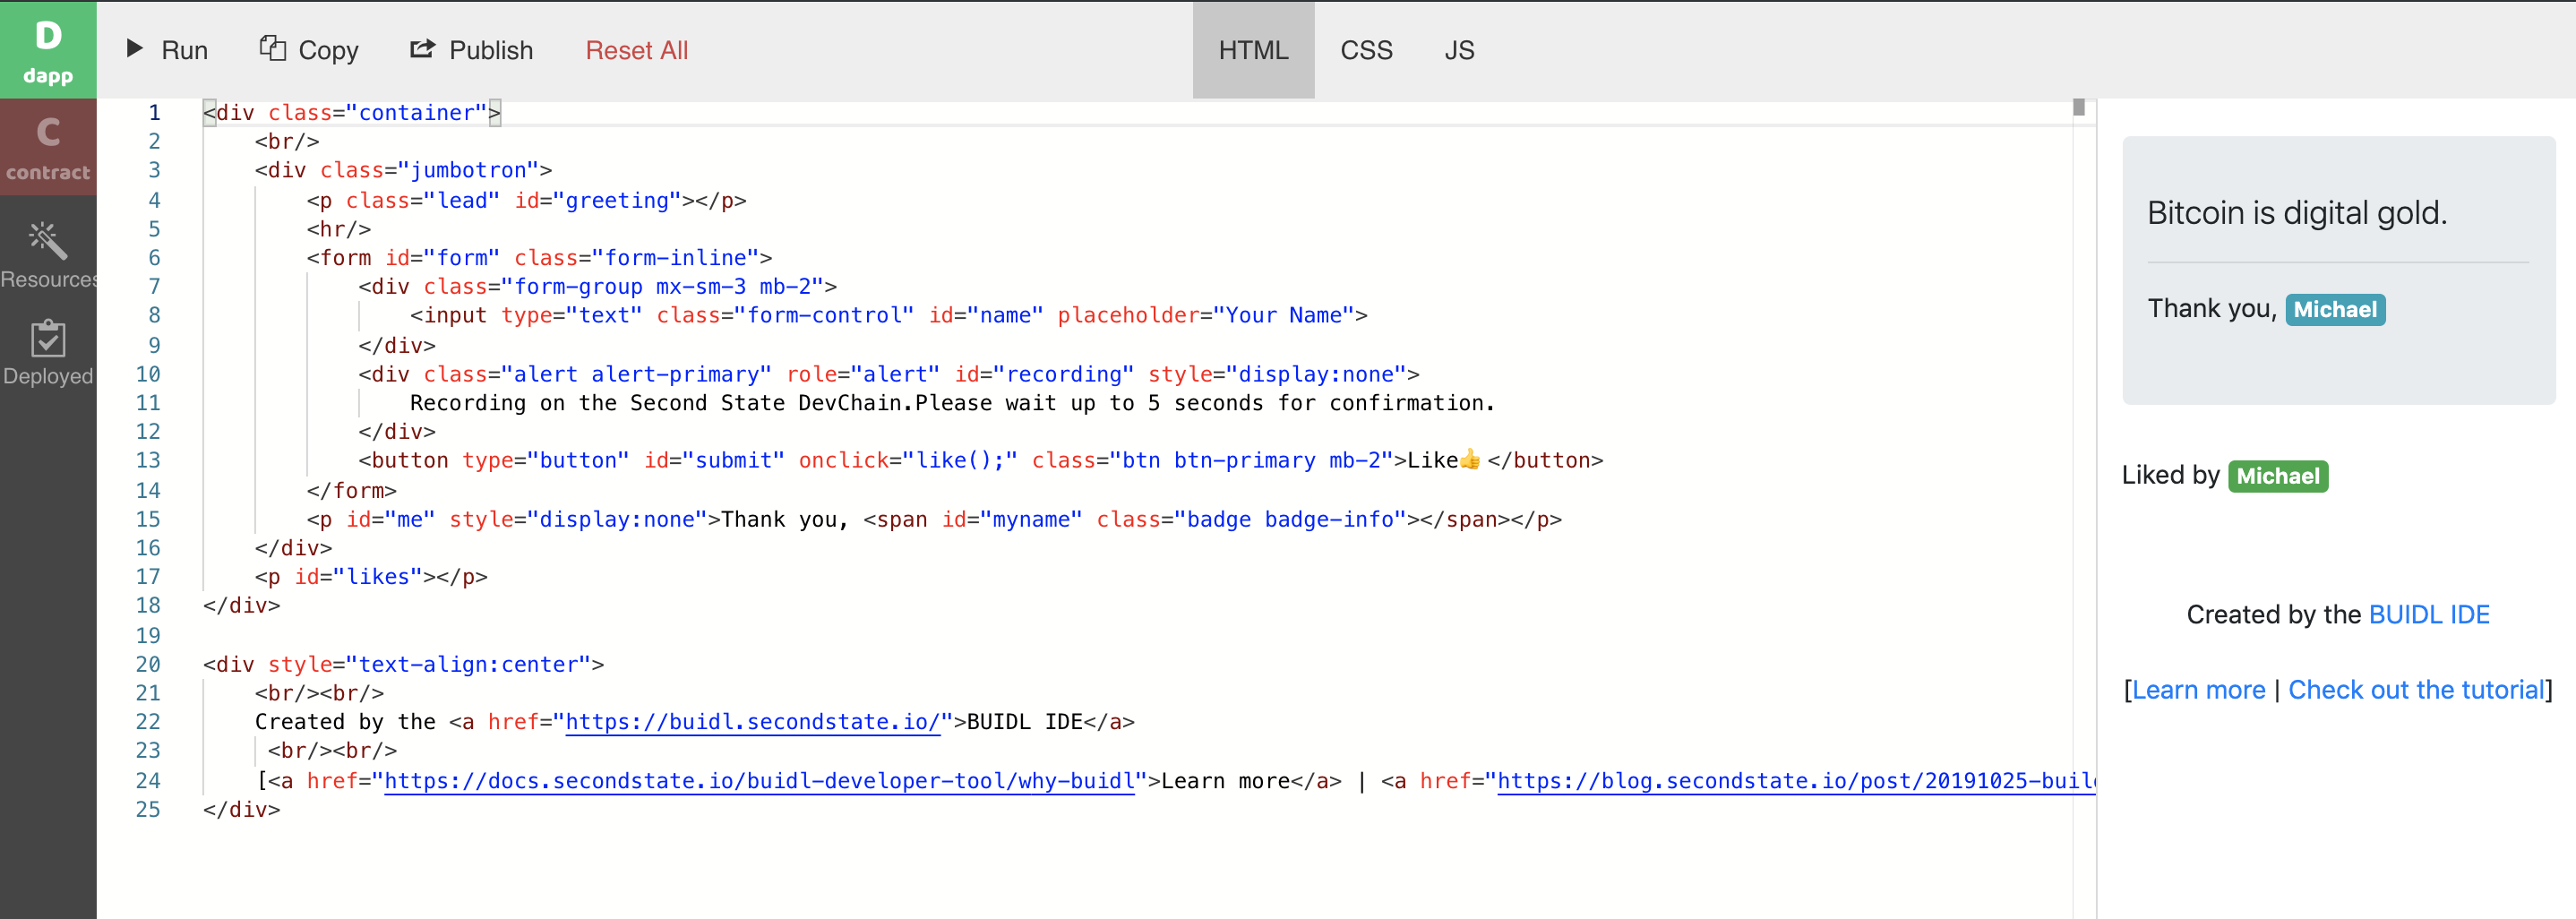The height and width of the screenshot is (919, 2576).
Task: Click the Copy documents icon
Action: (272, 48)
